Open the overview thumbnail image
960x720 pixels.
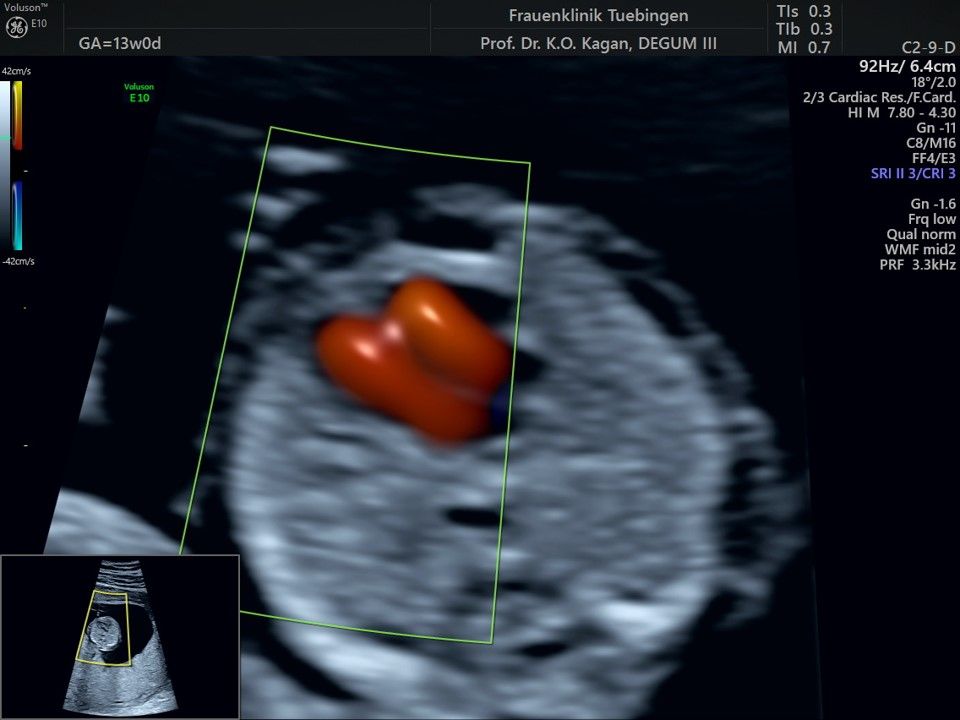120,637
